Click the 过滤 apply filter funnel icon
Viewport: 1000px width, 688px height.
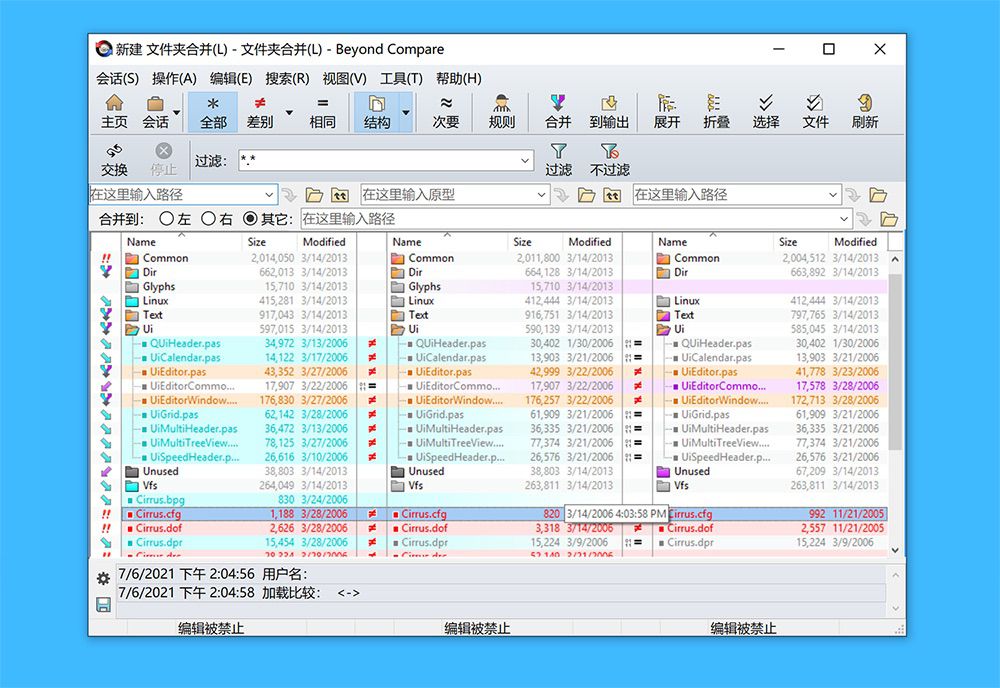[x=558, y=159]
